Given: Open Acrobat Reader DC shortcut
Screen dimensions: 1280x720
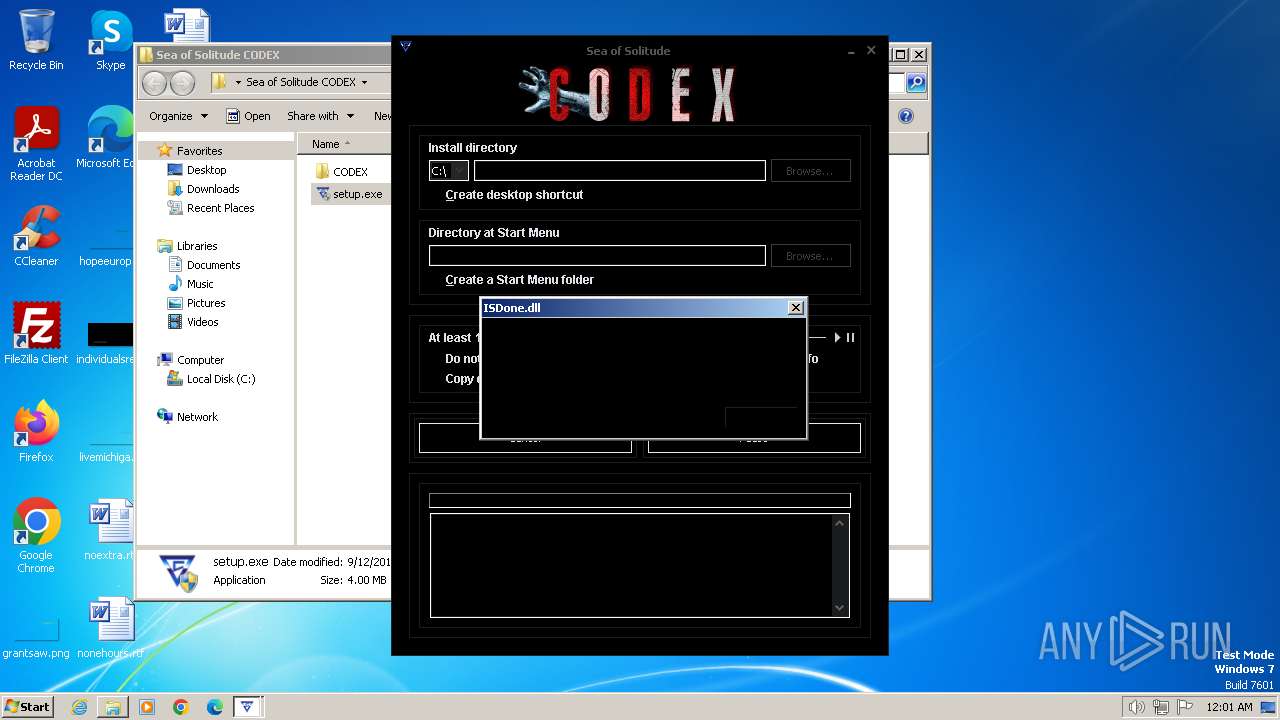Looking at the screenshot, I should tap(36, 144).
